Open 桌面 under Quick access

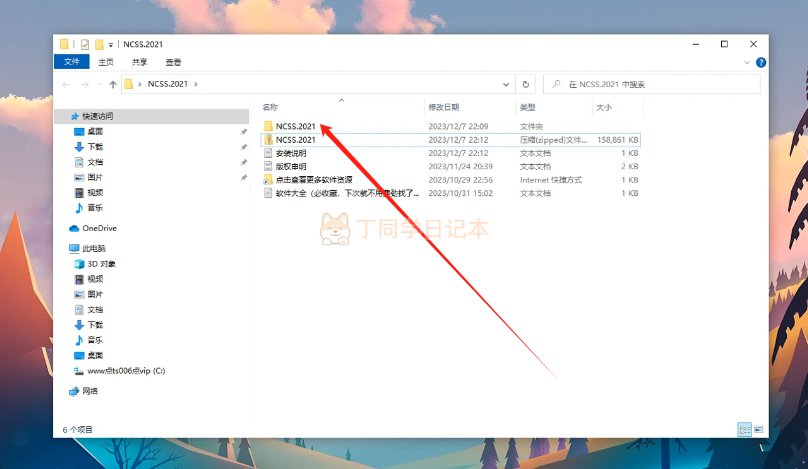click(95, 131)
